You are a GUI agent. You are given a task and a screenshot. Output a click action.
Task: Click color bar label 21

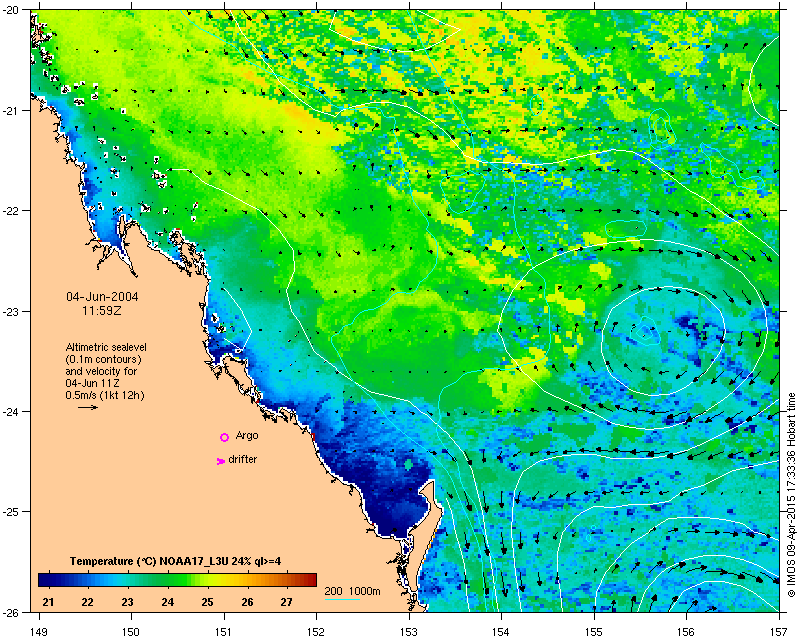pyautogui.click(x=48, y=602)
